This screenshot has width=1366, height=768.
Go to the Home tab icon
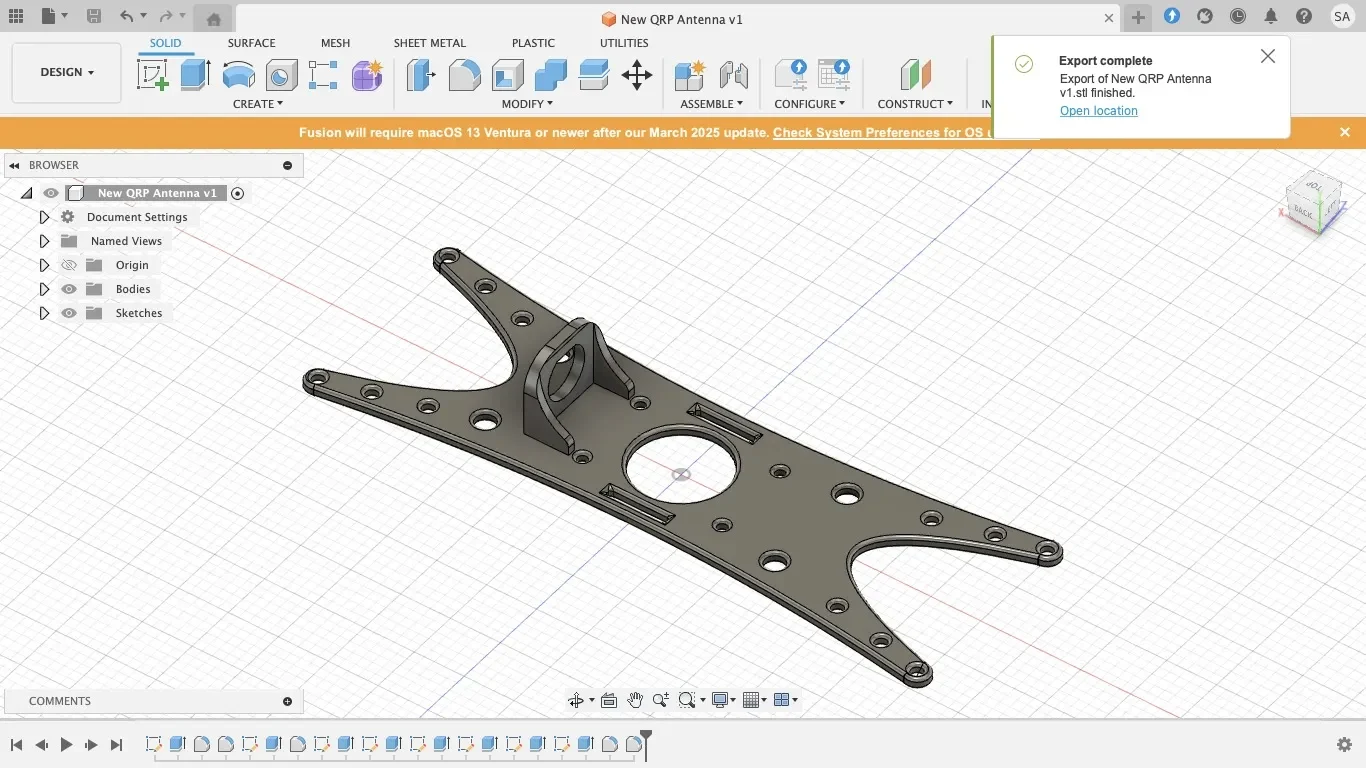tap(213, 19)
